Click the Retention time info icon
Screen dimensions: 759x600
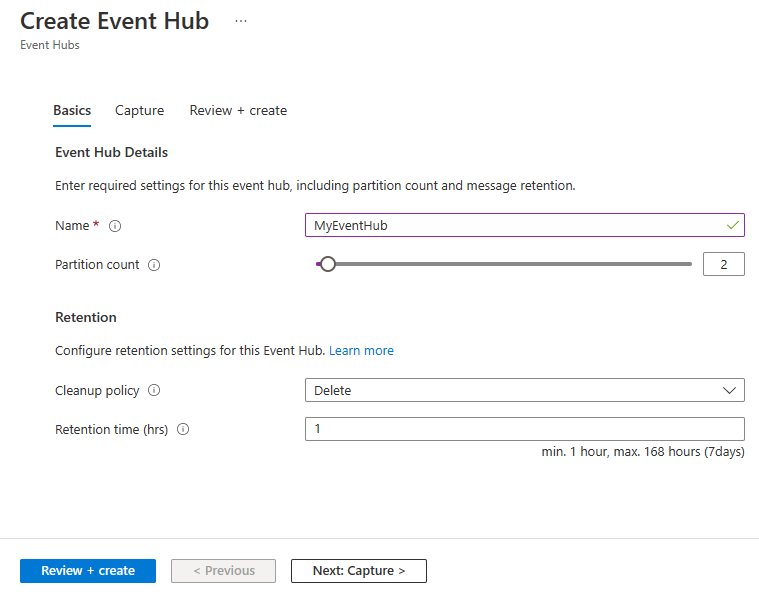coord(183,430)
